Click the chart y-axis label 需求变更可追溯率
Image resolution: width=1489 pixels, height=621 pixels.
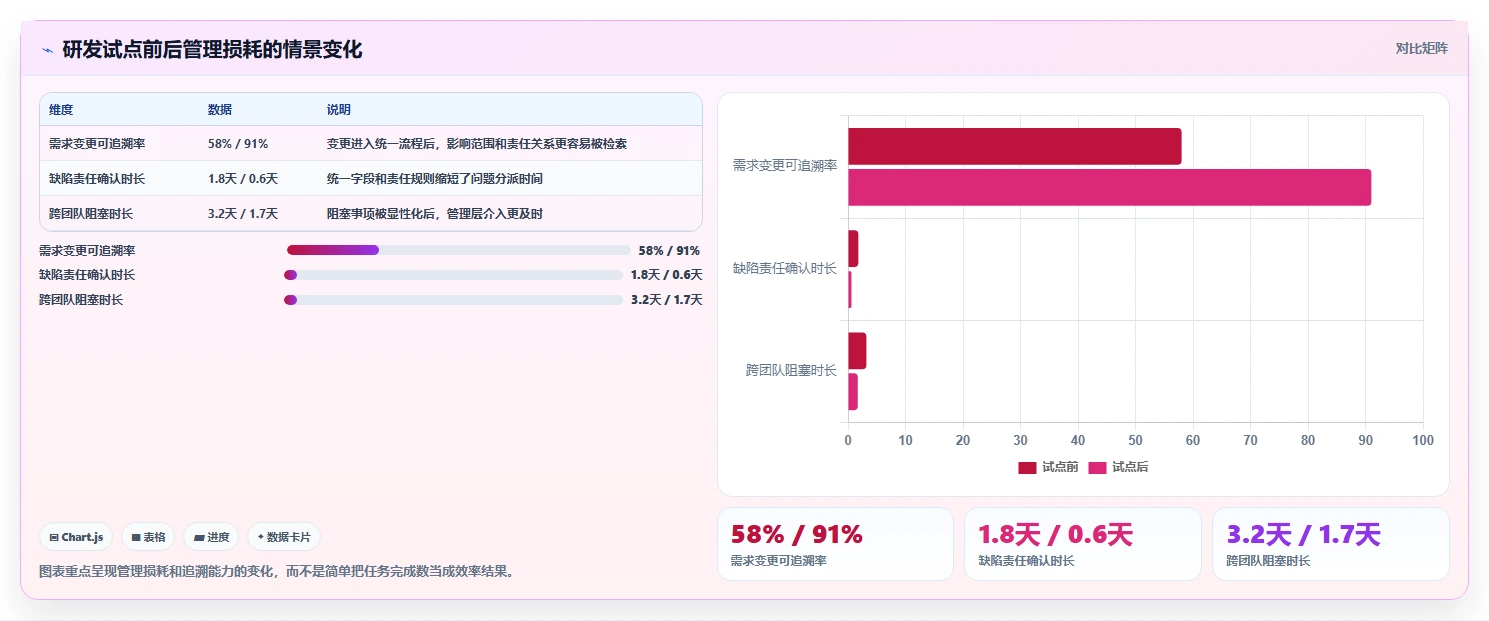click(x=785, y=166)
